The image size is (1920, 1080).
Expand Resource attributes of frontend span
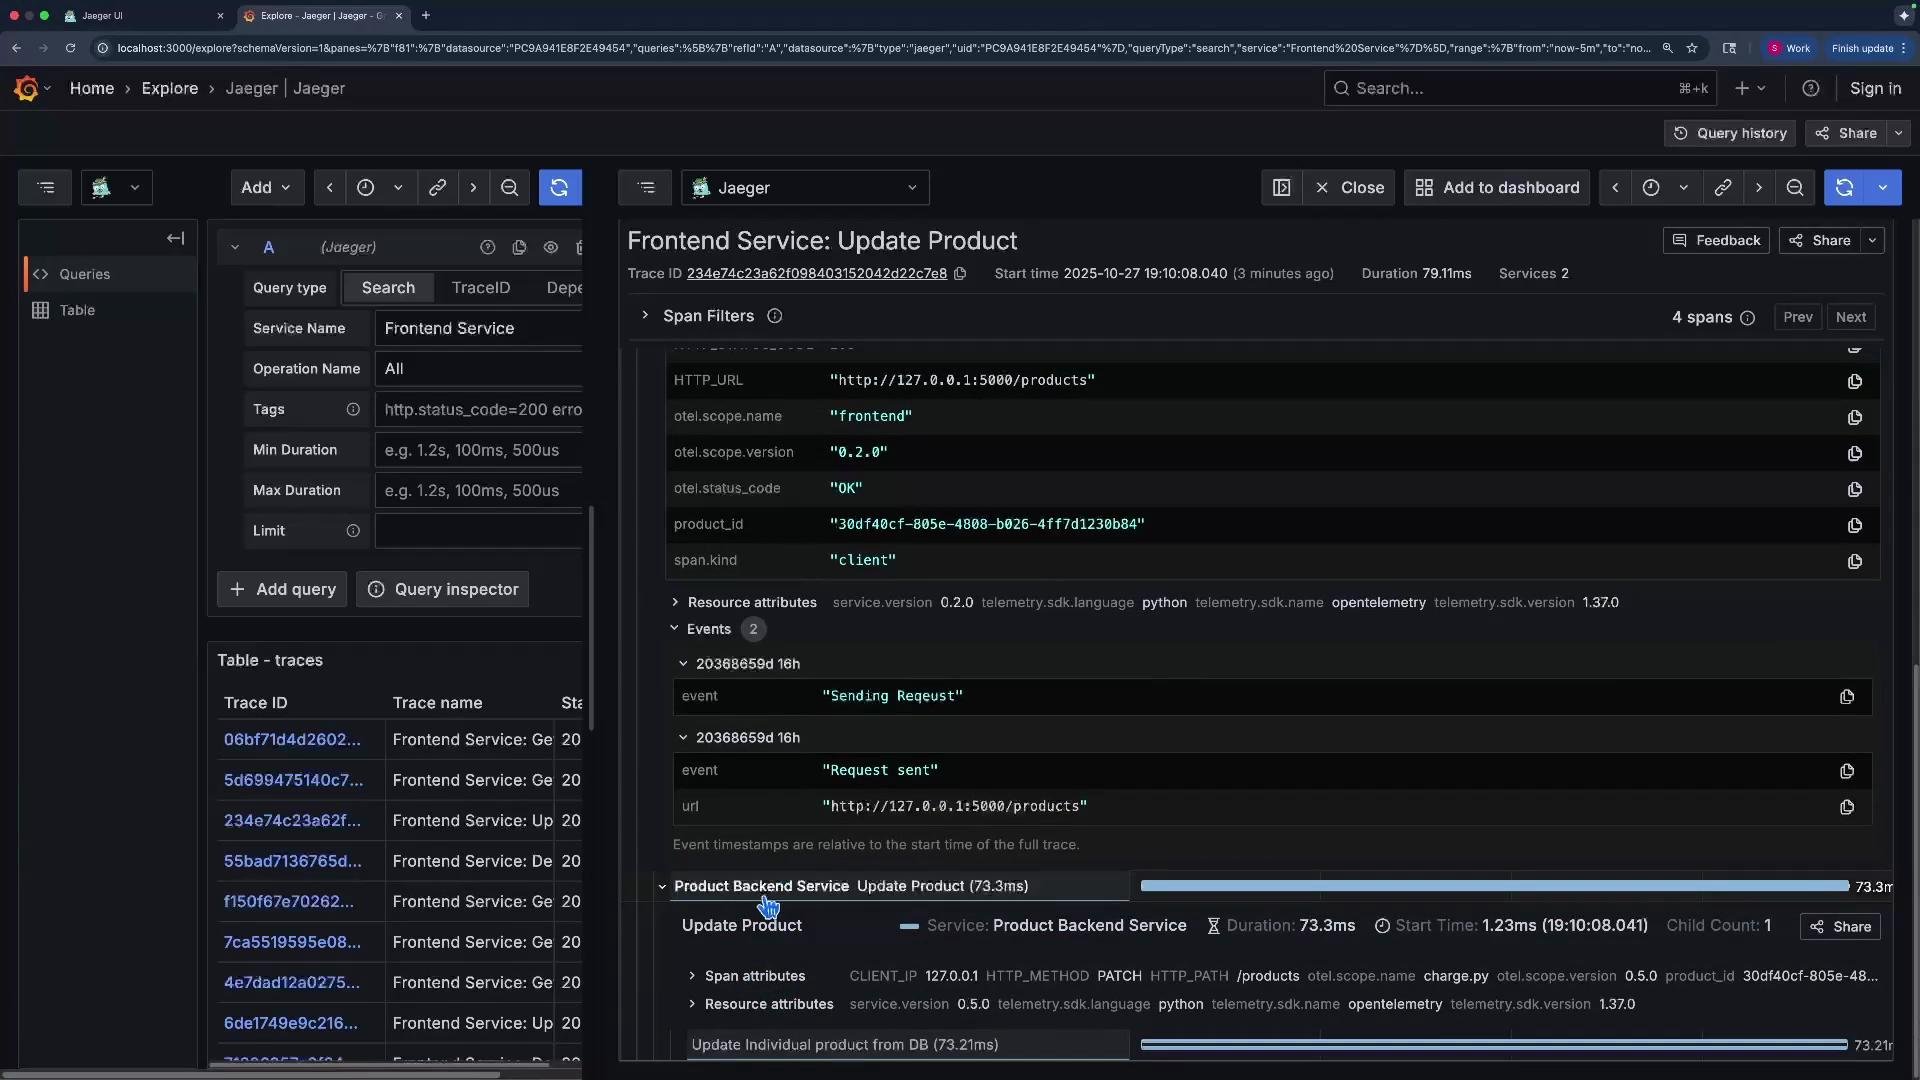(x=675, y=603)
